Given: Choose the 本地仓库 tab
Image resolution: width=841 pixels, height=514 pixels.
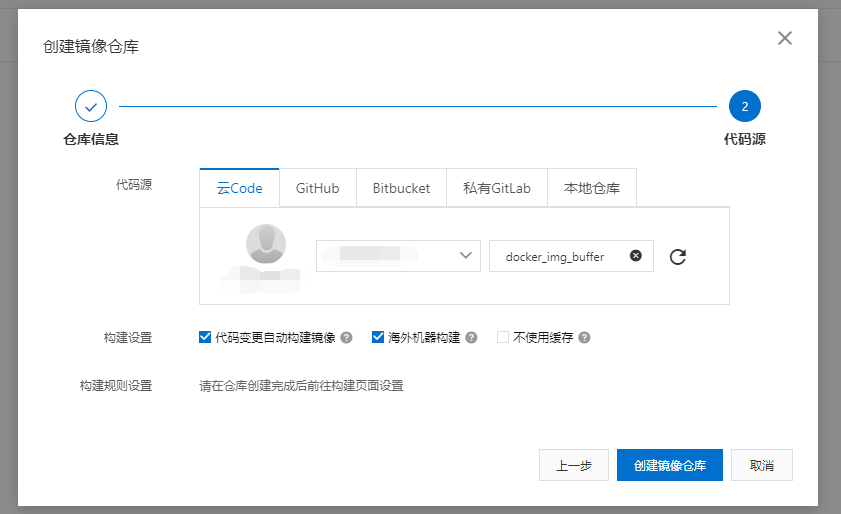Looking at the screenshot, I should tap(591, 188).
